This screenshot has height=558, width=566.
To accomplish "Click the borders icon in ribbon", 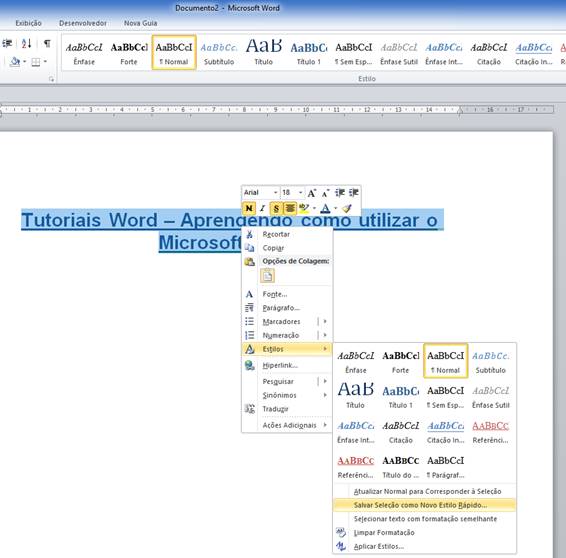I will [36, 62].
